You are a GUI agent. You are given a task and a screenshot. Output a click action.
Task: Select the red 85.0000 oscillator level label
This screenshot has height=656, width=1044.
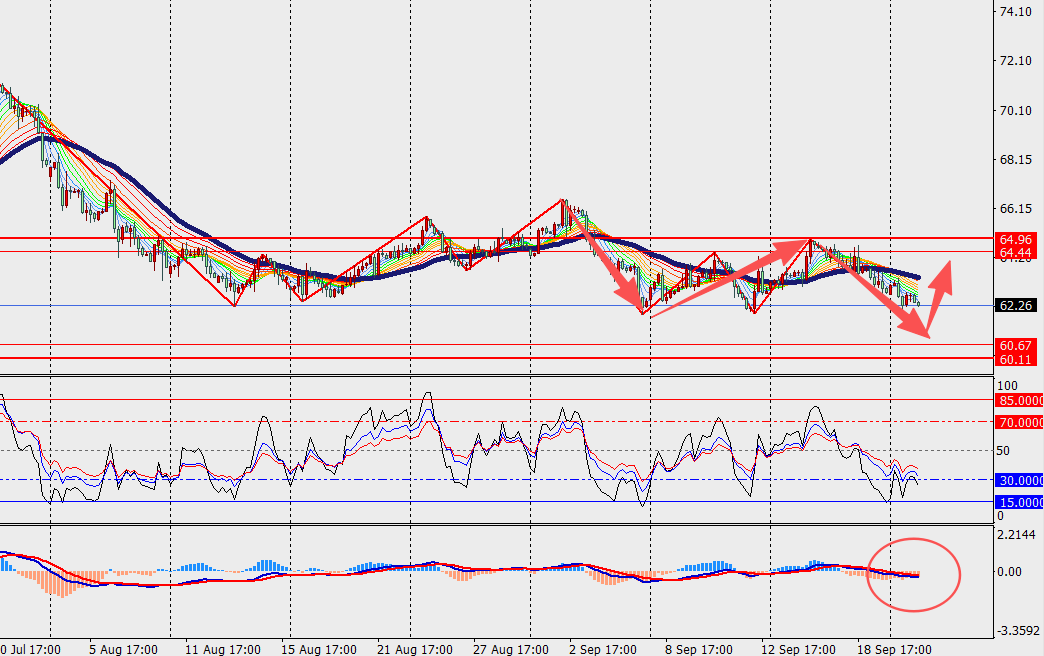[1019, 400]
